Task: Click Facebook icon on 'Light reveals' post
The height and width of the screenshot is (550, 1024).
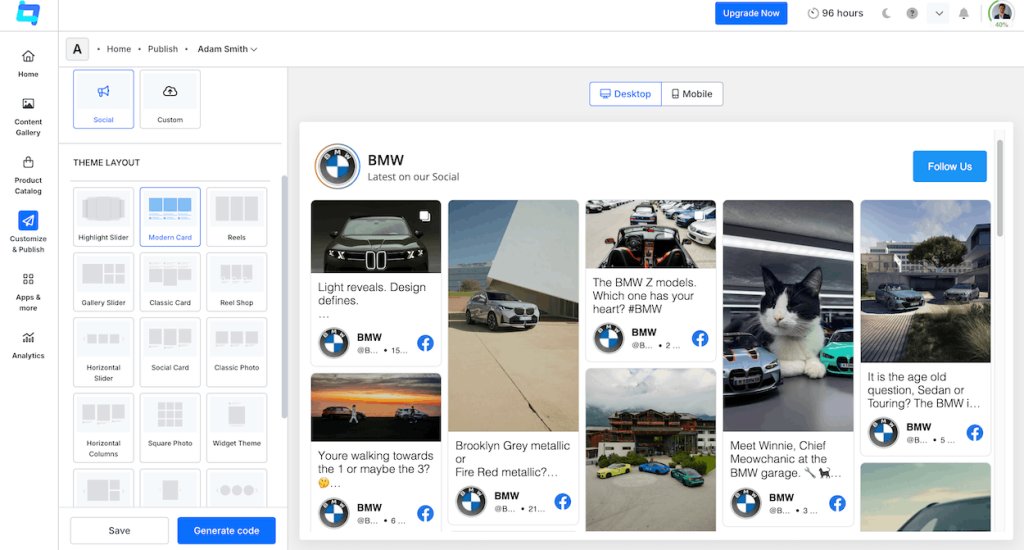Action: [425, 343]
